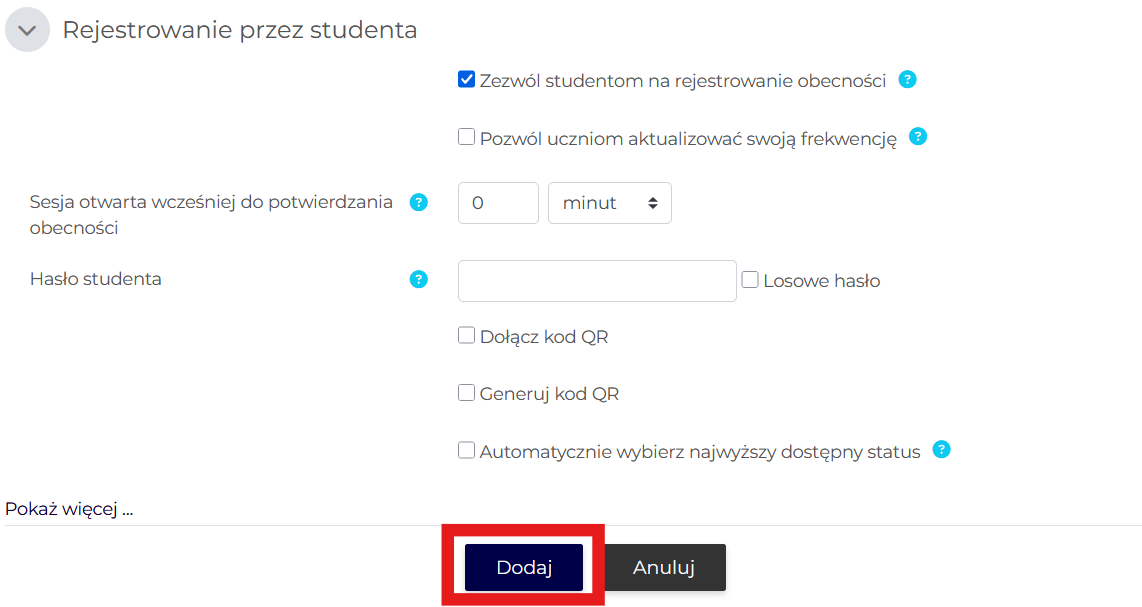Click help icon for 'Automatycznie wybierz najwyższy dostępny status'
The image size is (1142, 607).
pyautogui.click(x=941, y=450)
